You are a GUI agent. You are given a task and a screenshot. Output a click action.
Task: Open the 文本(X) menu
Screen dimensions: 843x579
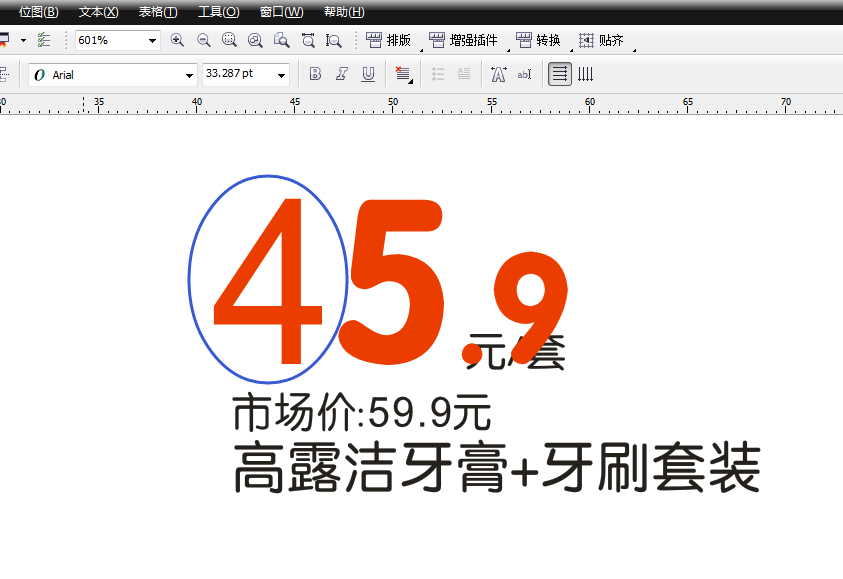click(98, 12)
